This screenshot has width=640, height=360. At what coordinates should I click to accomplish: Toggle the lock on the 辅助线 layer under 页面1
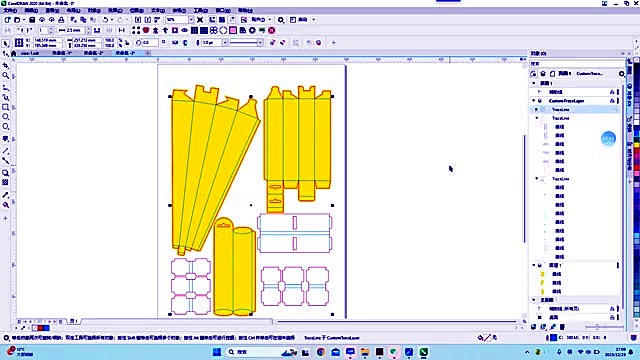click(612, 92)
